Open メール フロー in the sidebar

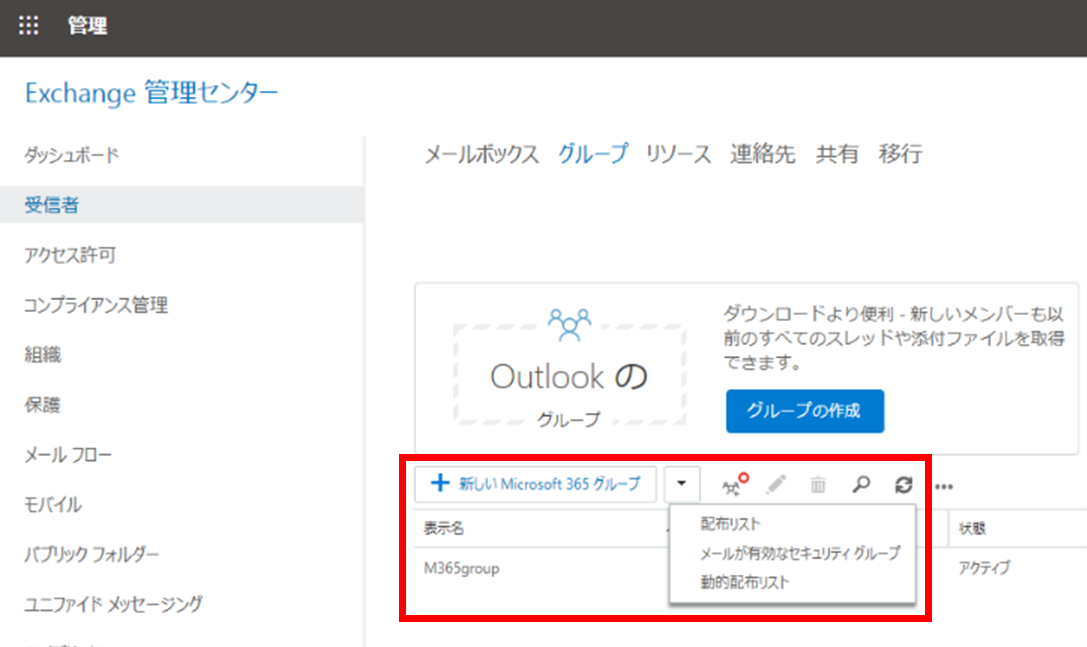pos(68,455)
